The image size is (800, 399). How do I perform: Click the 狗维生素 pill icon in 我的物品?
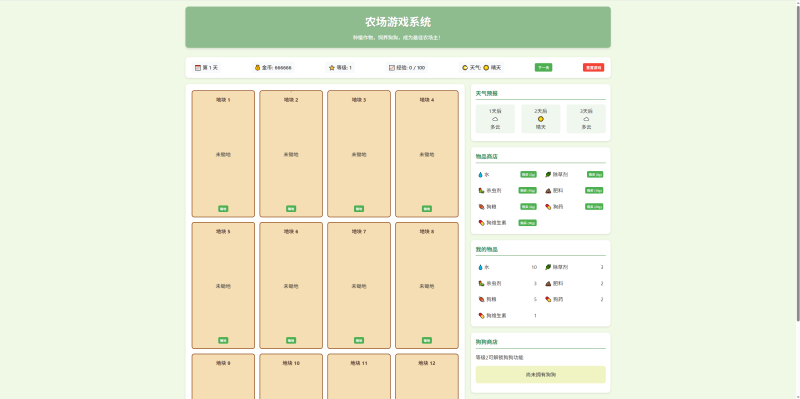tap(481, 315)
